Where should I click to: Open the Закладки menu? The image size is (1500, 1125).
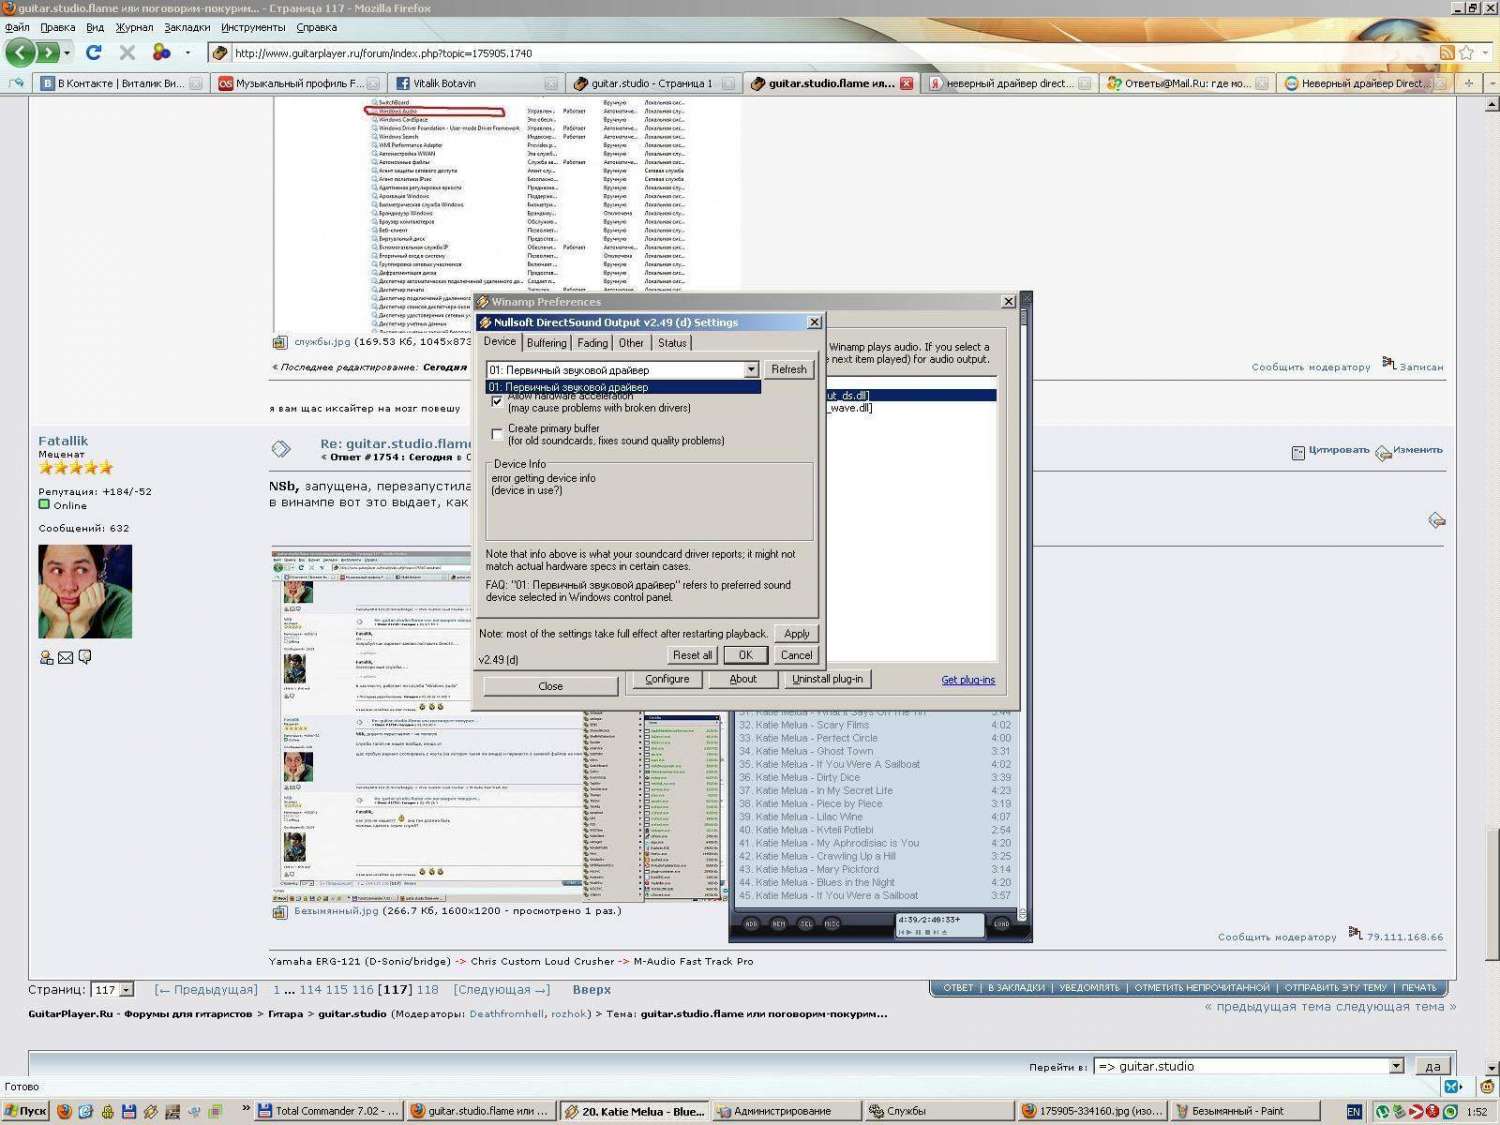pyautogui.click(x=187, y=27)
